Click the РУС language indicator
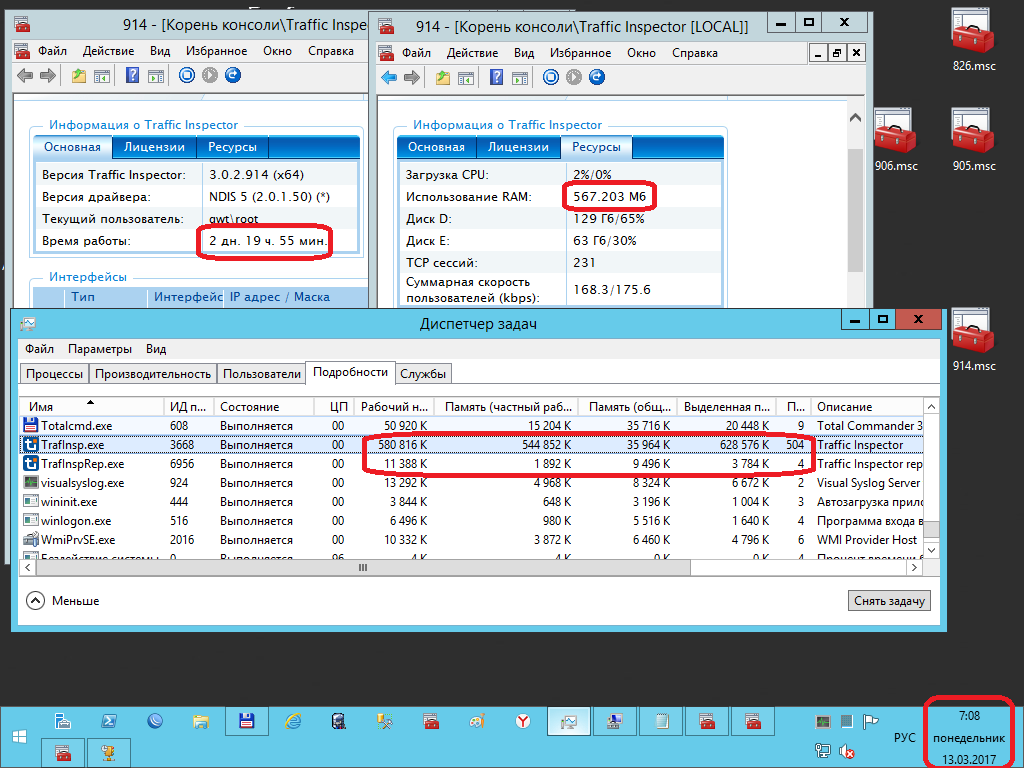This screenshot has height=768, width=1024. click(904, 737)
